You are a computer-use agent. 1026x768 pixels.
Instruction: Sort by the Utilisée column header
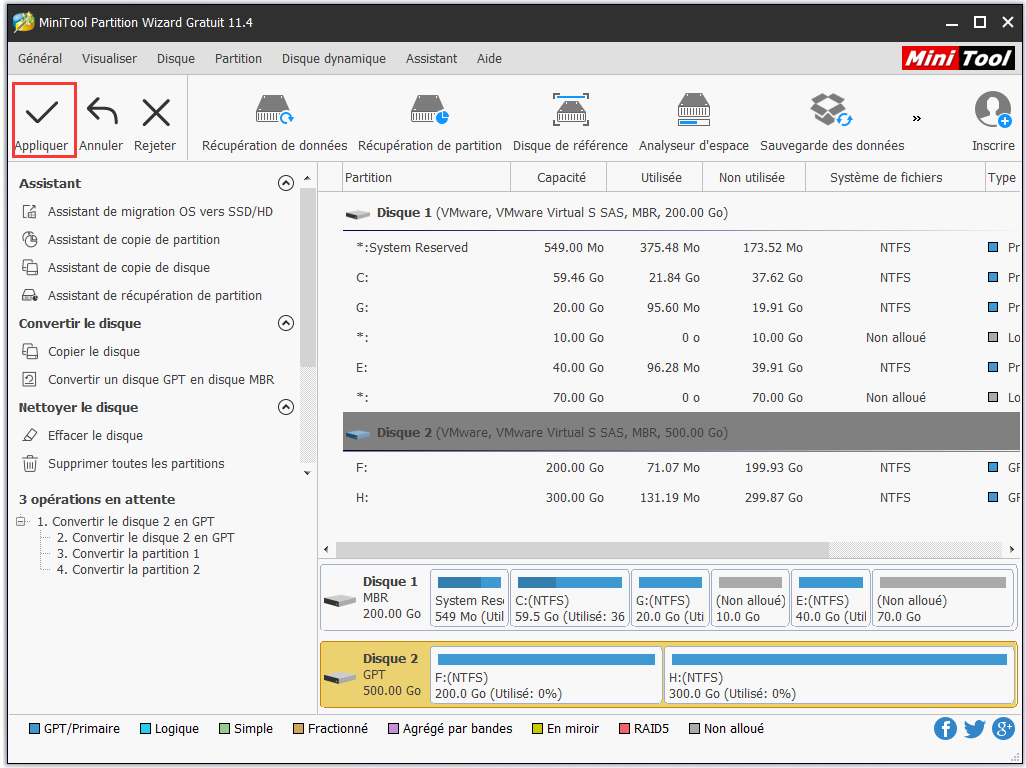click(654, 177)
